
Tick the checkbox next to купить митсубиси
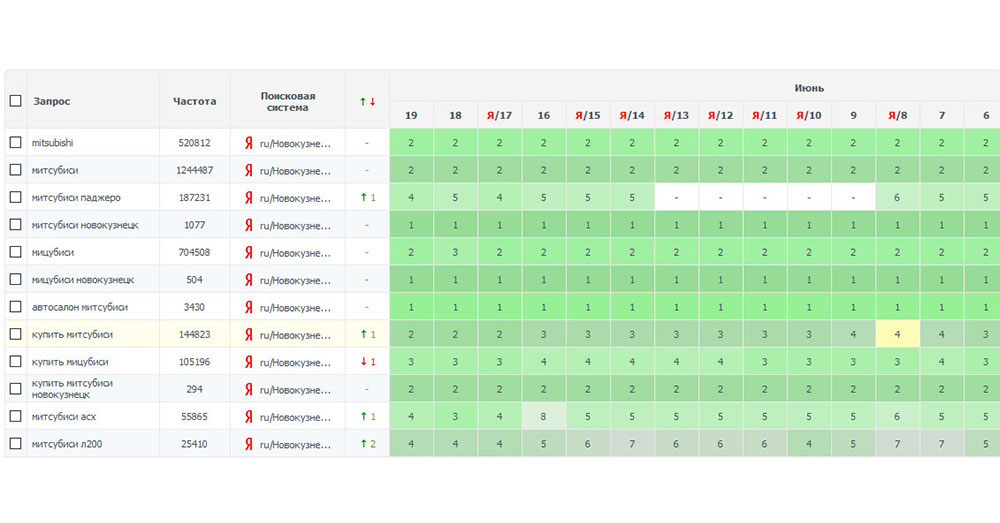15,334
